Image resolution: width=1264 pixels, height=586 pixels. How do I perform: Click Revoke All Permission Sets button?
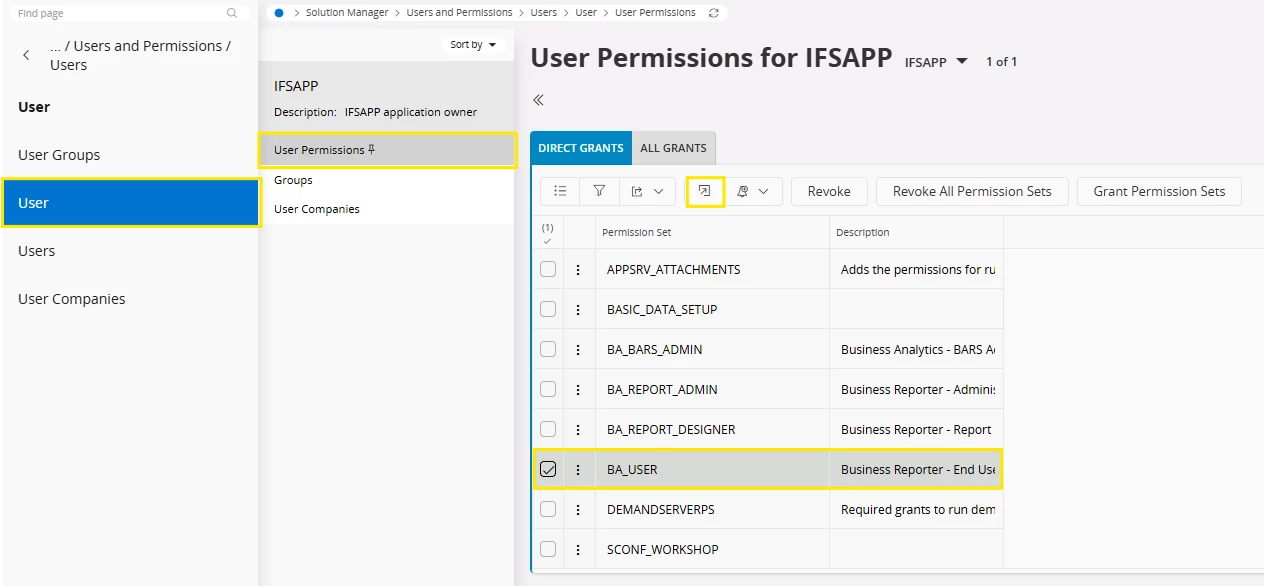click(971, 191)
